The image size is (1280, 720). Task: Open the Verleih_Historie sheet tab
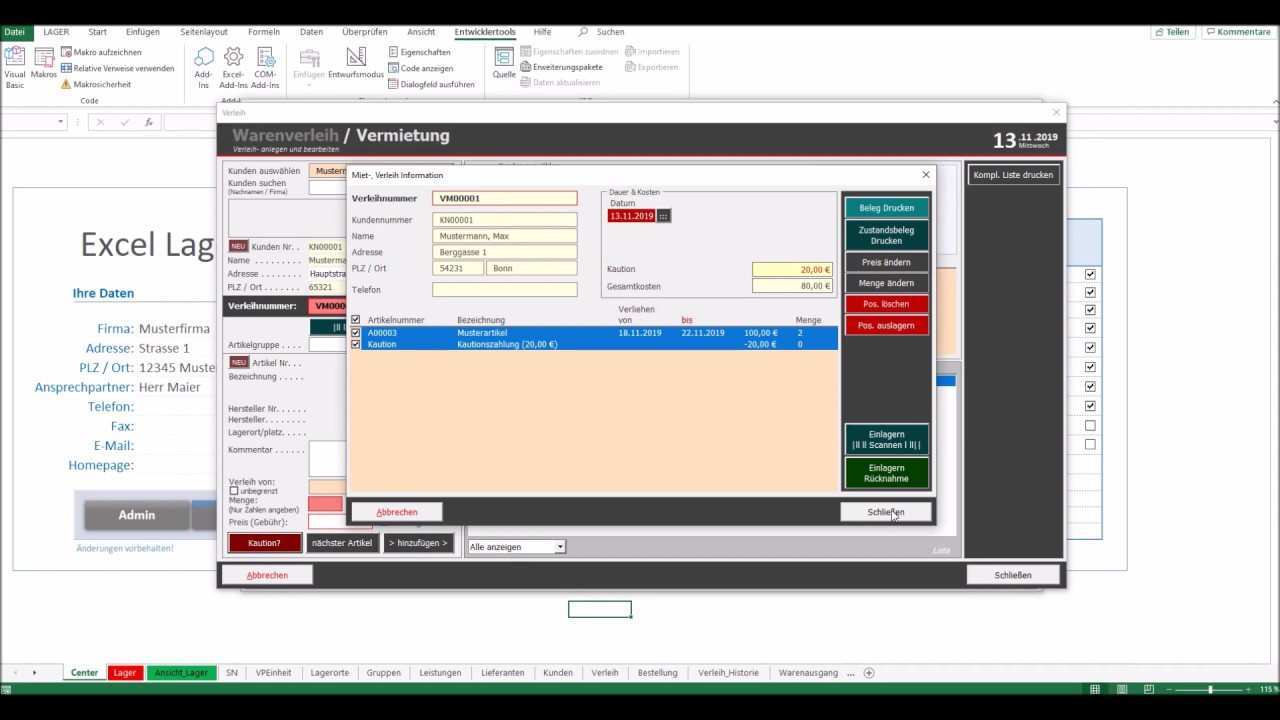tap(728, 673)
